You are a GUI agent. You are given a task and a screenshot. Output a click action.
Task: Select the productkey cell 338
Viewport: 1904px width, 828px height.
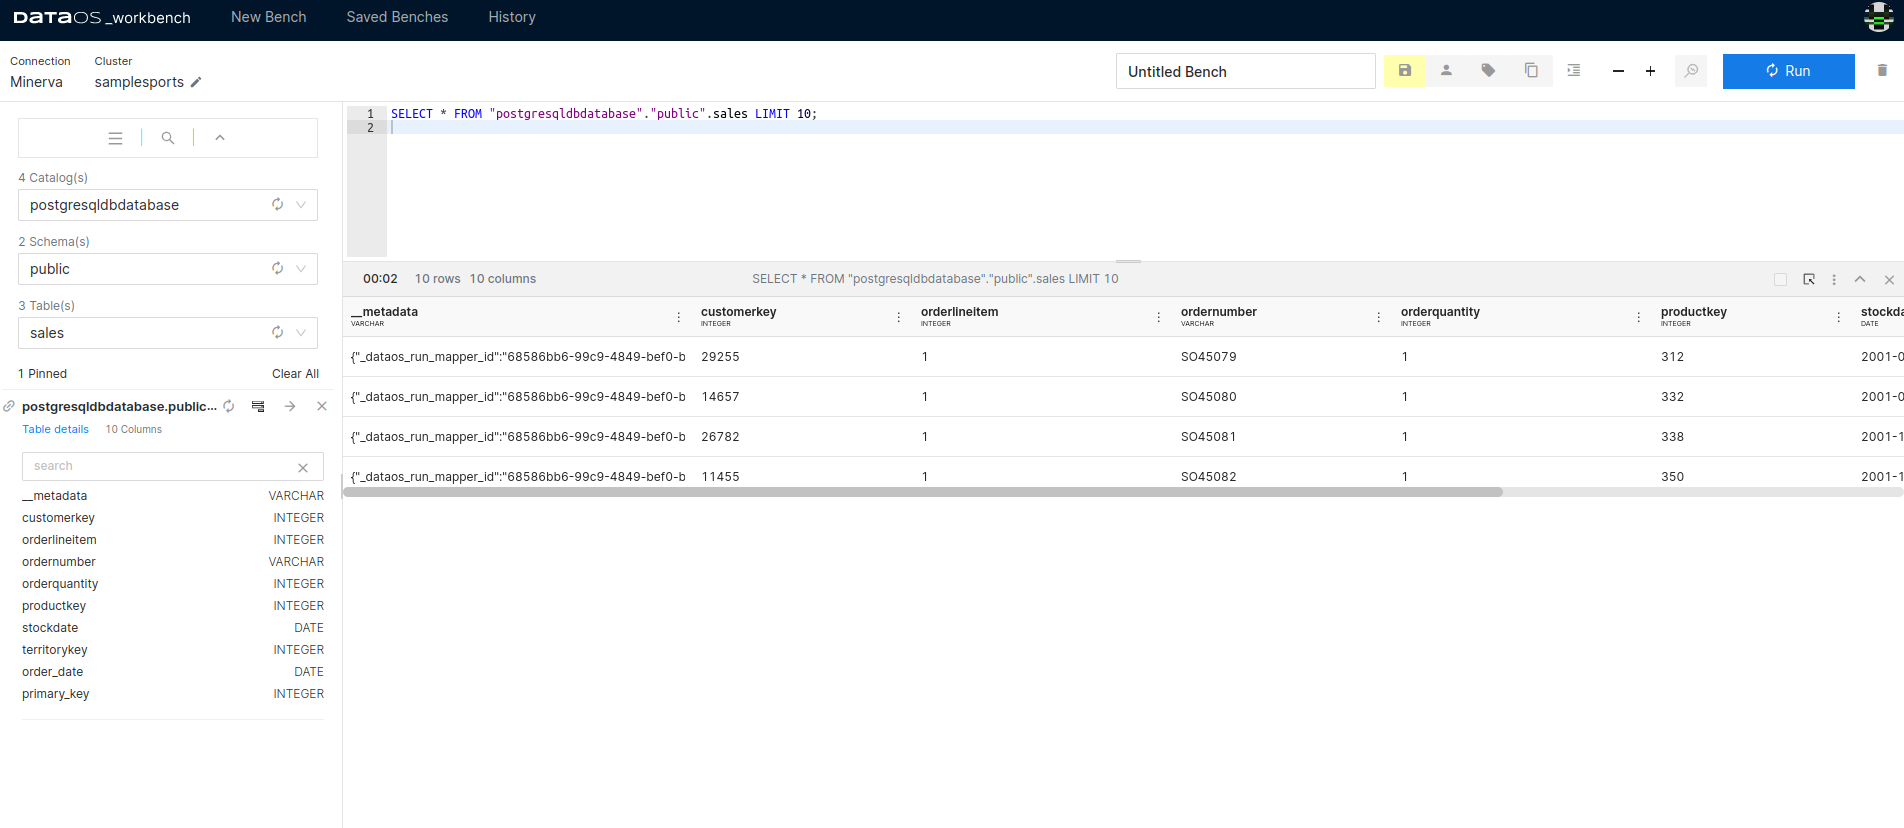coord(1672,437)
